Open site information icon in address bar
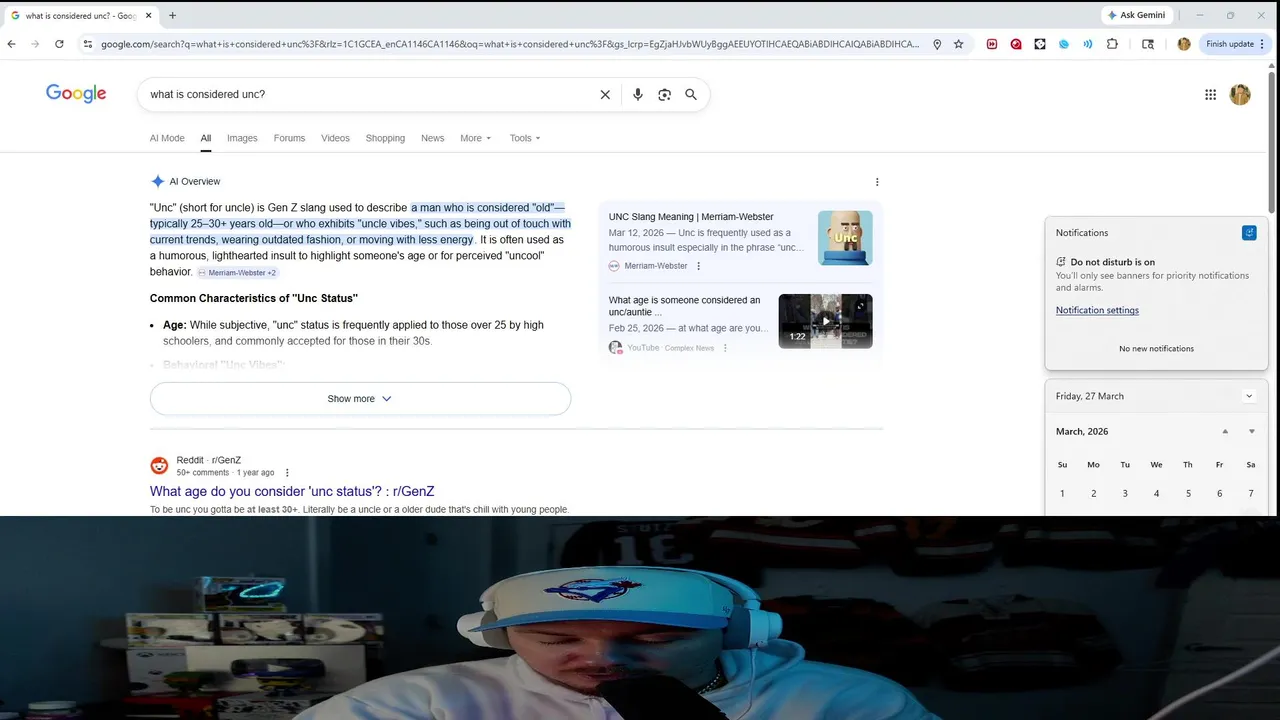 tap(88, 44)
